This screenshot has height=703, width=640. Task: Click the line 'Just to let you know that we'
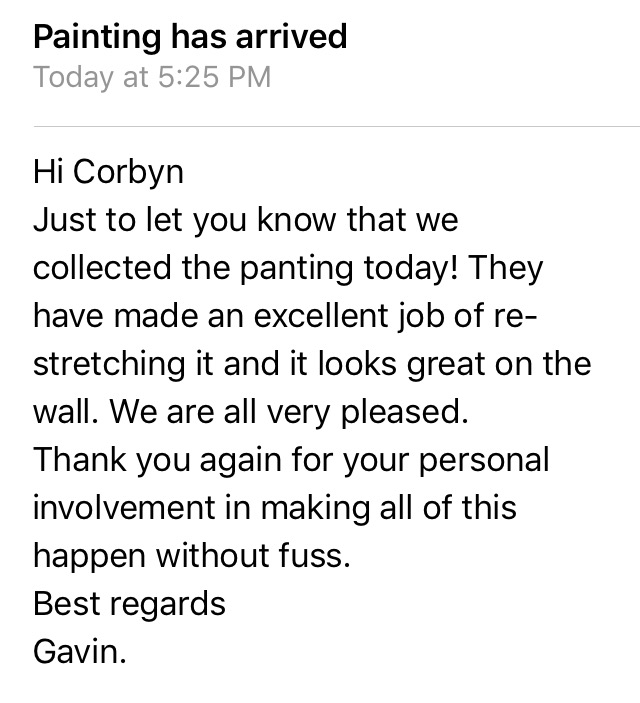[x=246, y=220]
